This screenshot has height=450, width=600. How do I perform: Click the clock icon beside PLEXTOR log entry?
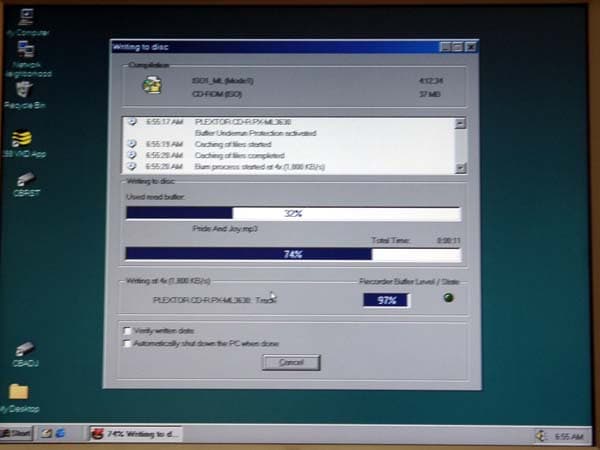pyautogui.click(x=132, y=122)
